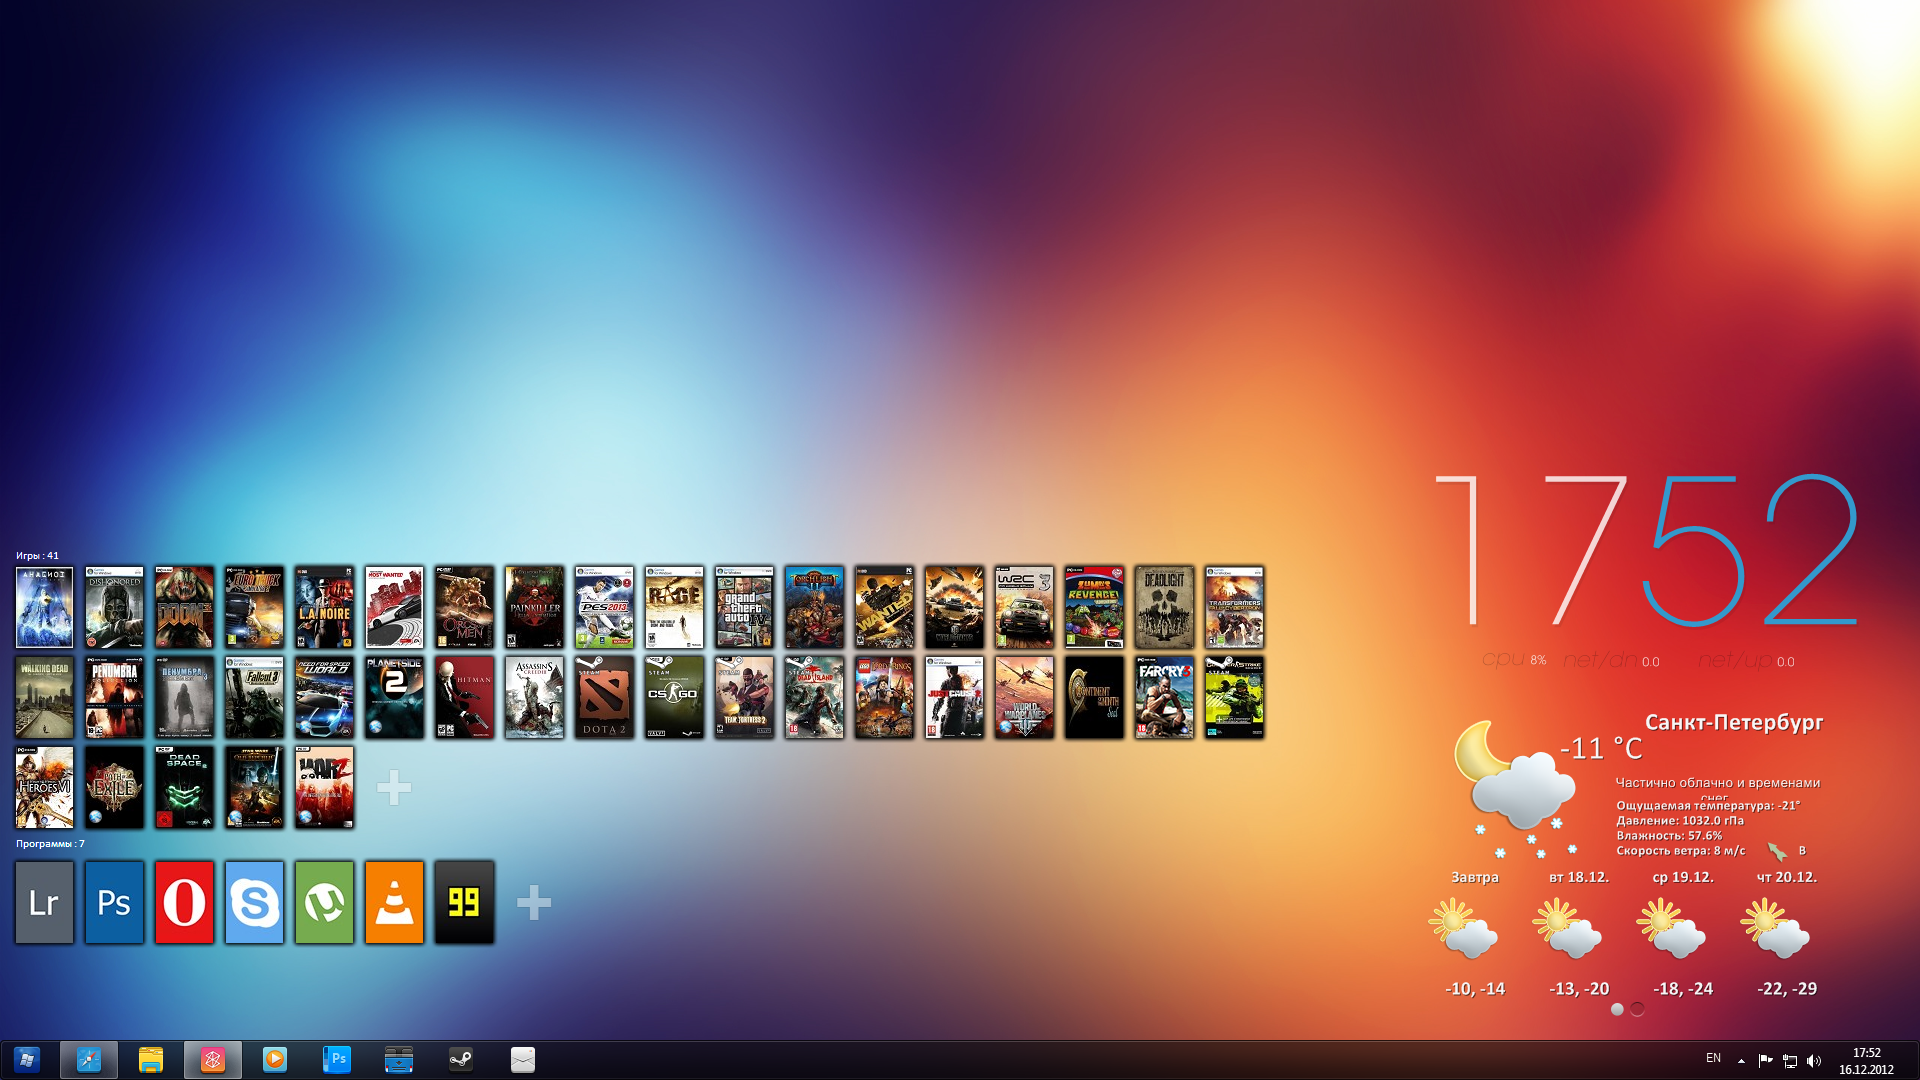Launch the uTorrent tile
This screenshot has height=1080, width=1920.
(324, 902)
